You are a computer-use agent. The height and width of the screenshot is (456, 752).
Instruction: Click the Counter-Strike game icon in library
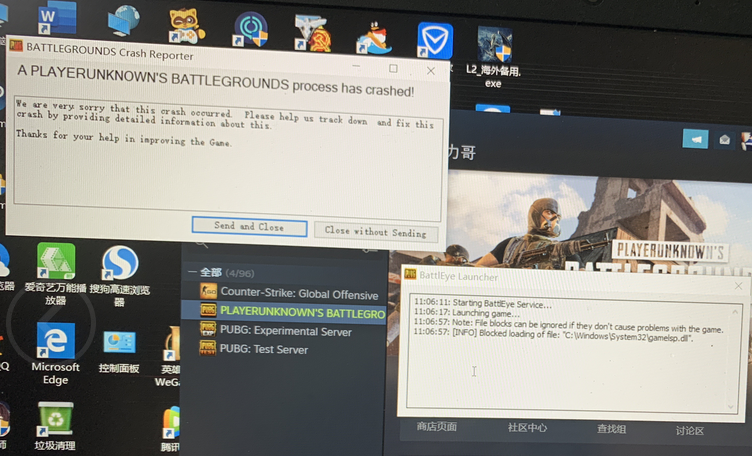[208, 291]
